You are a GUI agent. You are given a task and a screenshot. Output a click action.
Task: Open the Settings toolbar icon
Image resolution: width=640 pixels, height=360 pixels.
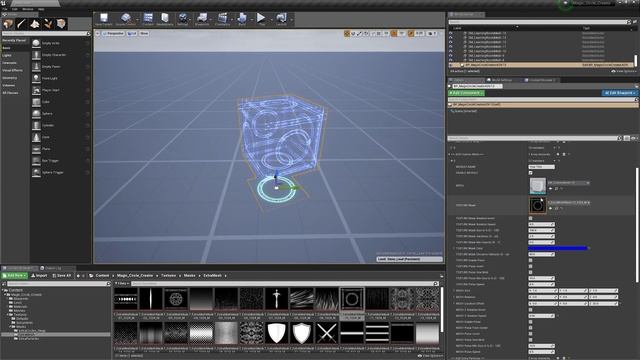pos(183,19)
